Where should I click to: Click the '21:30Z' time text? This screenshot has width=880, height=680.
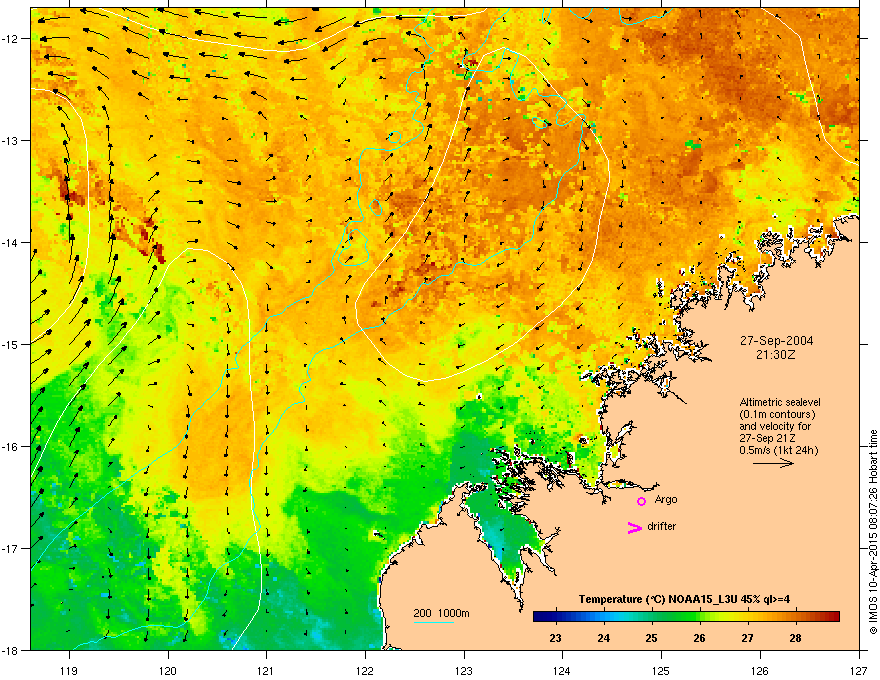776,355
